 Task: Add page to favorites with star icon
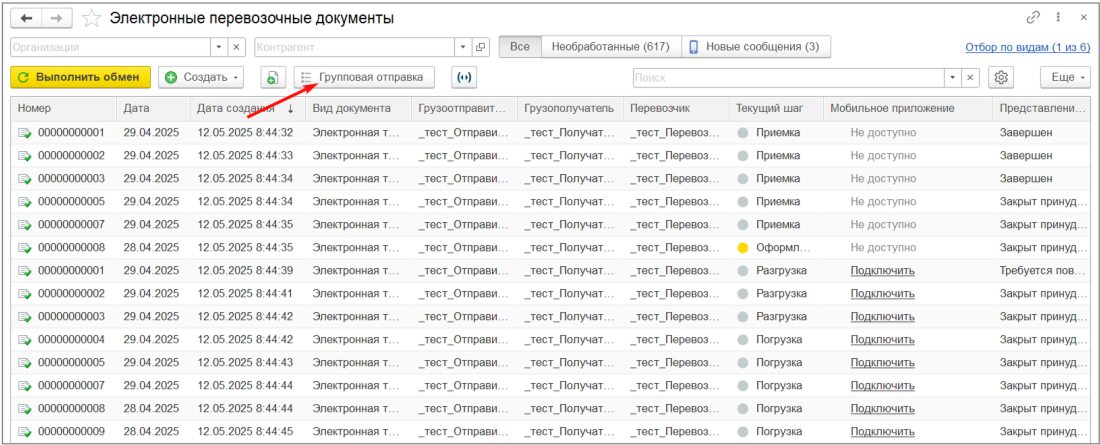pyautogui.click(x=91, y=18)
